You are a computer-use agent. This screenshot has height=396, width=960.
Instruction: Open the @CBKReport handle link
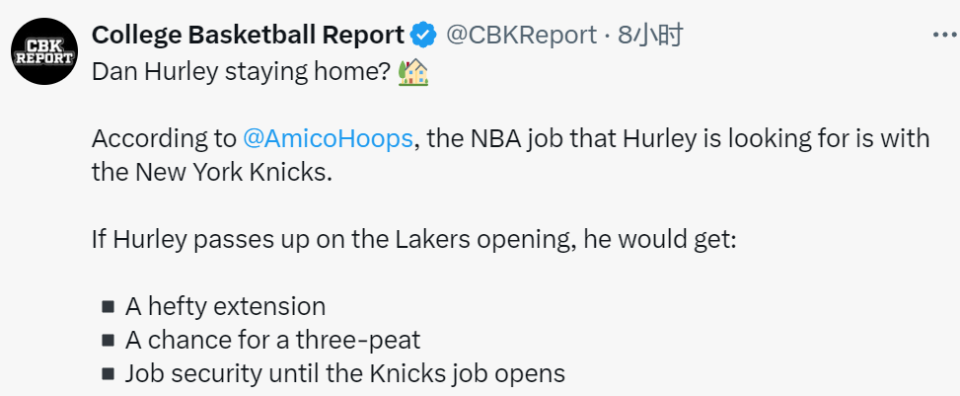pos(520,35)
